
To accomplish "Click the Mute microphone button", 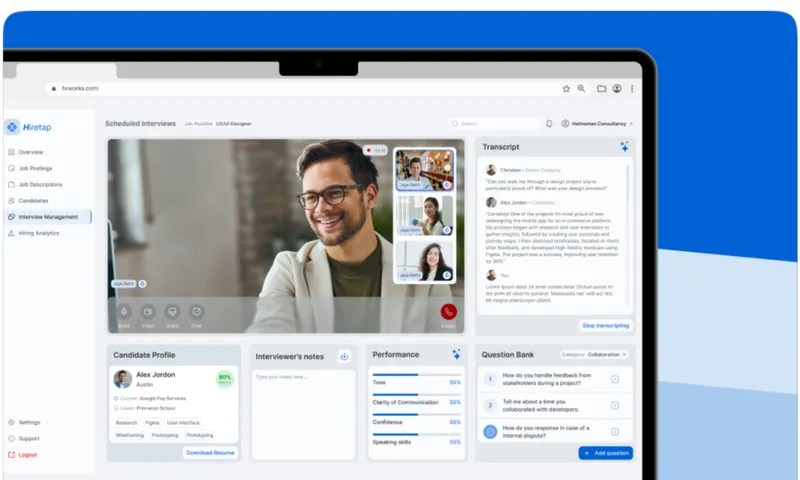I will pyautogui.click(x=124, y=312).
